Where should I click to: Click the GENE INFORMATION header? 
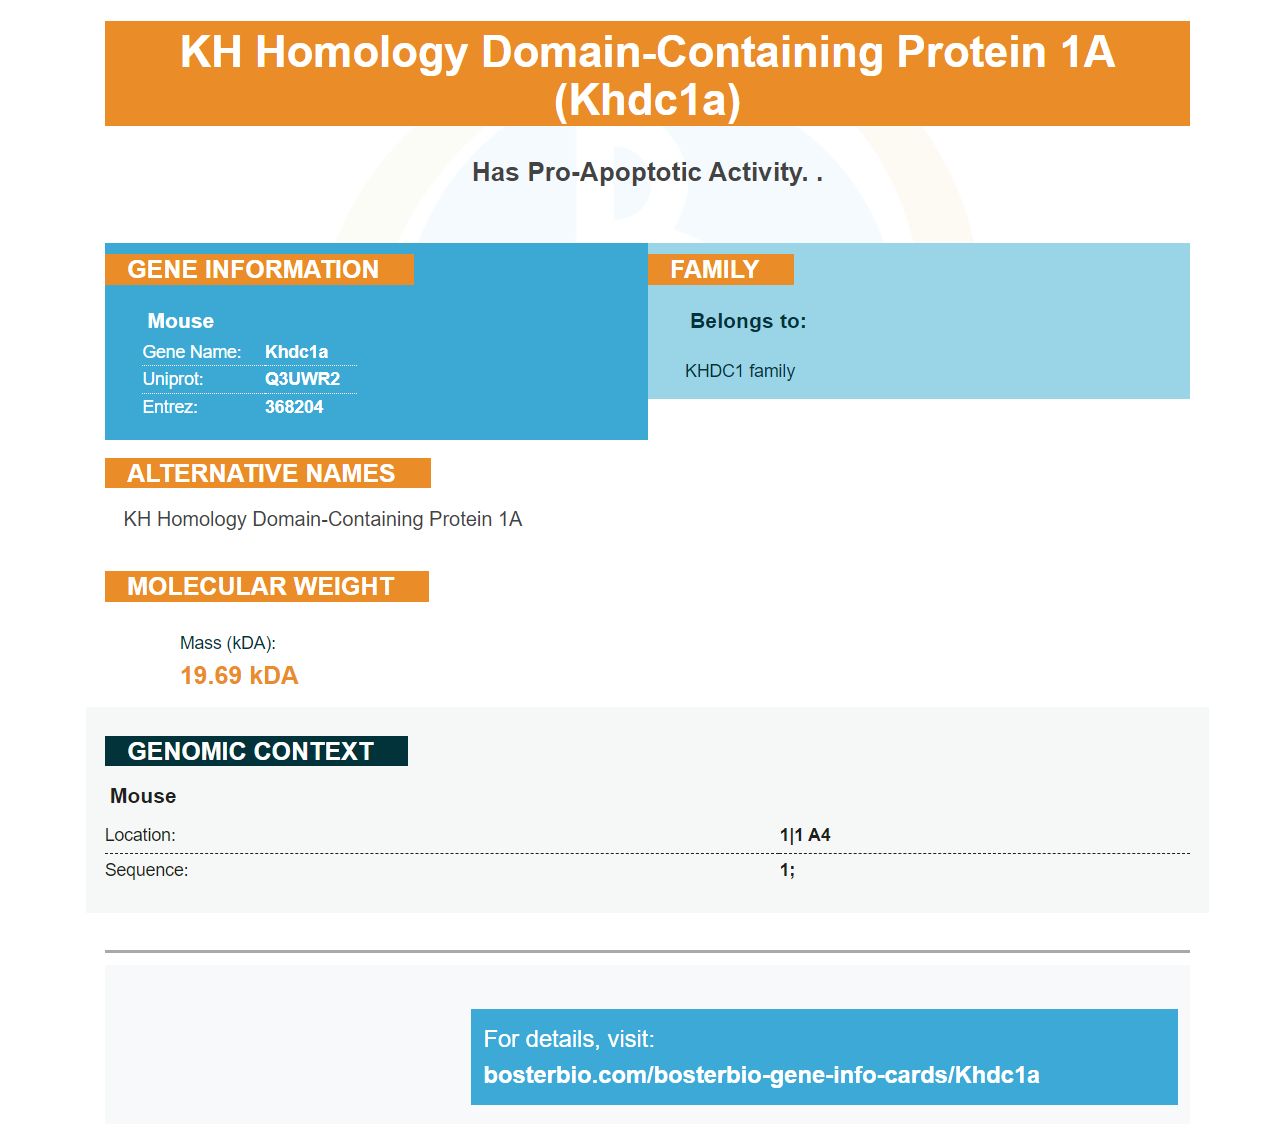tap(259, 270)
